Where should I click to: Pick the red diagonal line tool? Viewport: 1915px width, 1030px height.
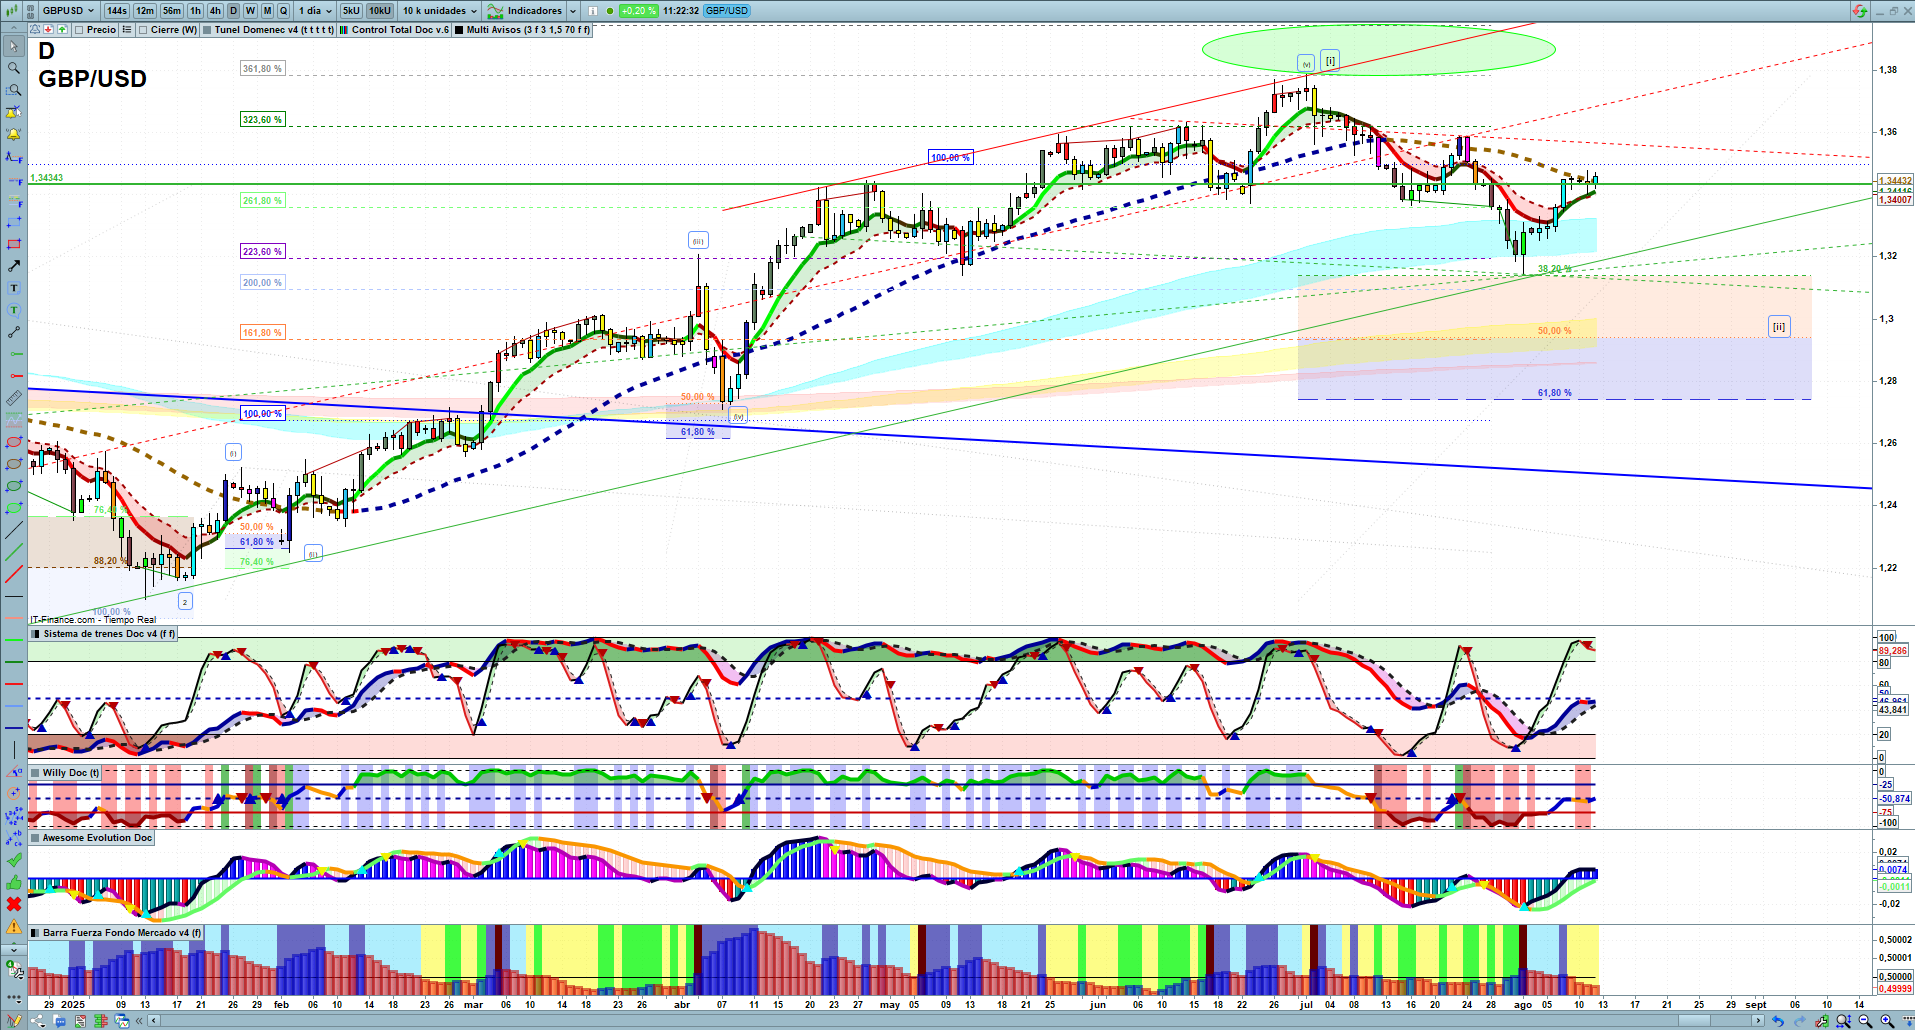14,574
